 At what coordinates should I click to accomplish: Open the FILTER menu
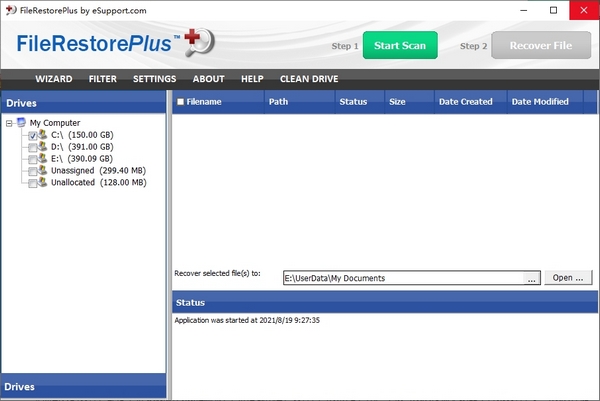pyautogui.click(x=103, y=79)
